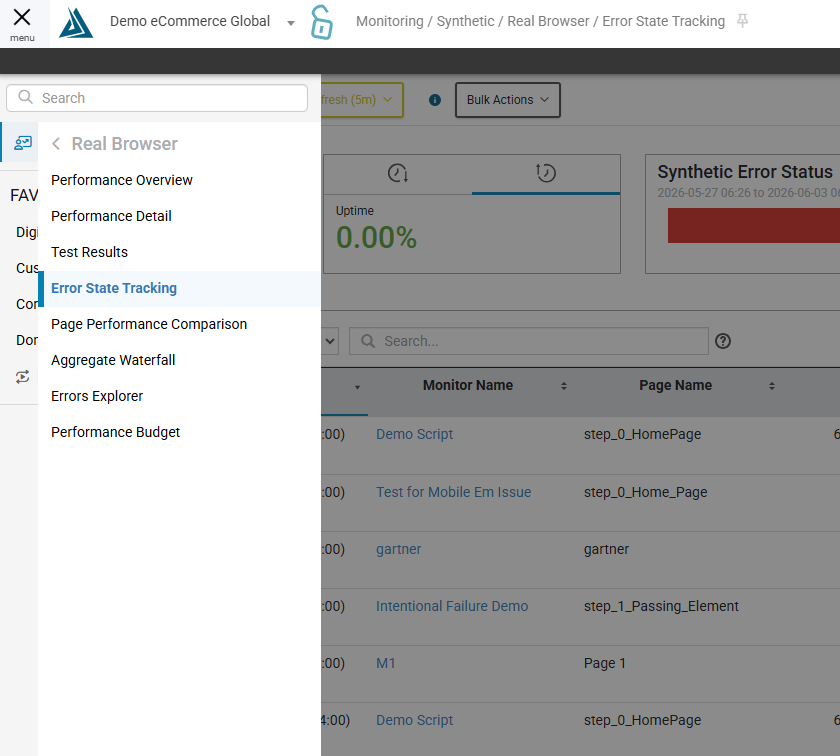Toggle sort arrow on first table column
The image size is (840, 756).
pyautogui.click(x=357, y=387)
